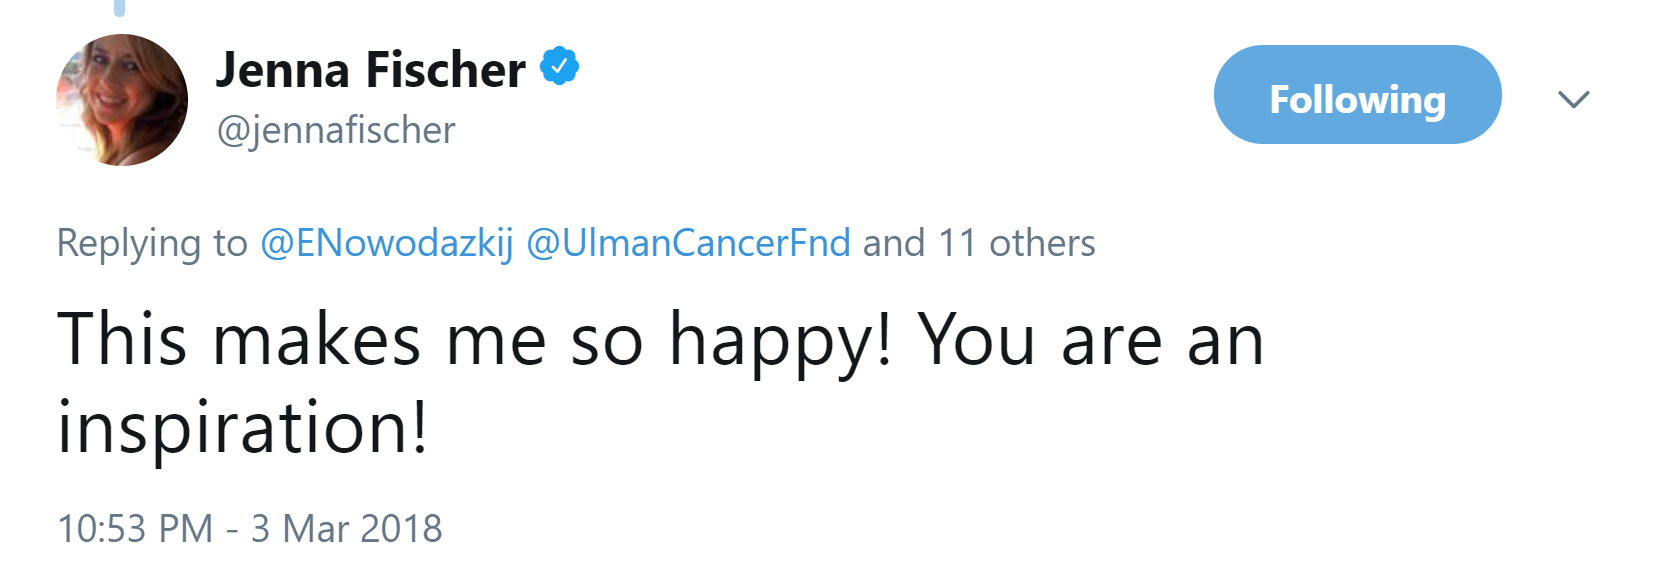Click the "10:53 PM" time in timestamp
This screenshot has width=1670, height=579.
[x=135, y=528]
